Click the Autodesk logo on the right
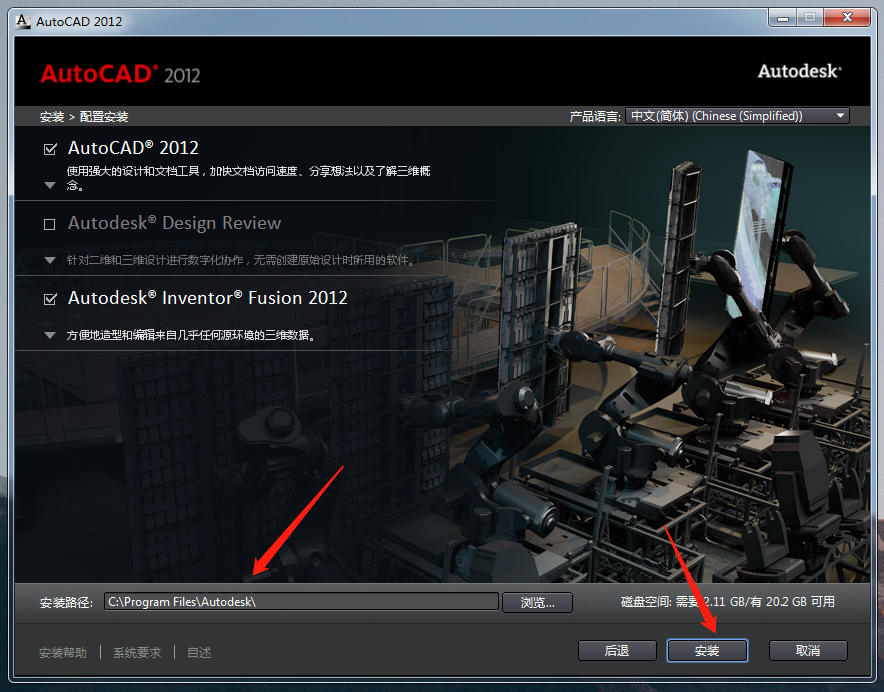 (798, 71)
